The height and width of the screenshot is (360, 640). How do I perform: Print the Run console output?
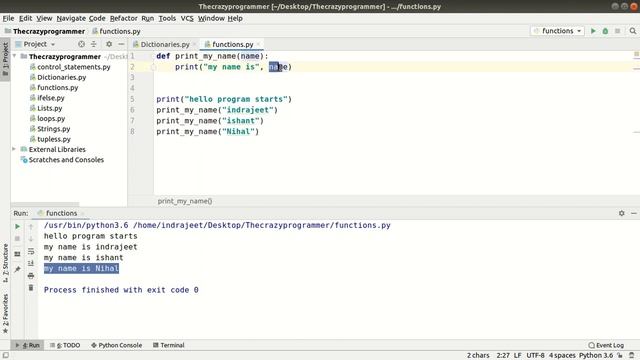31,276
